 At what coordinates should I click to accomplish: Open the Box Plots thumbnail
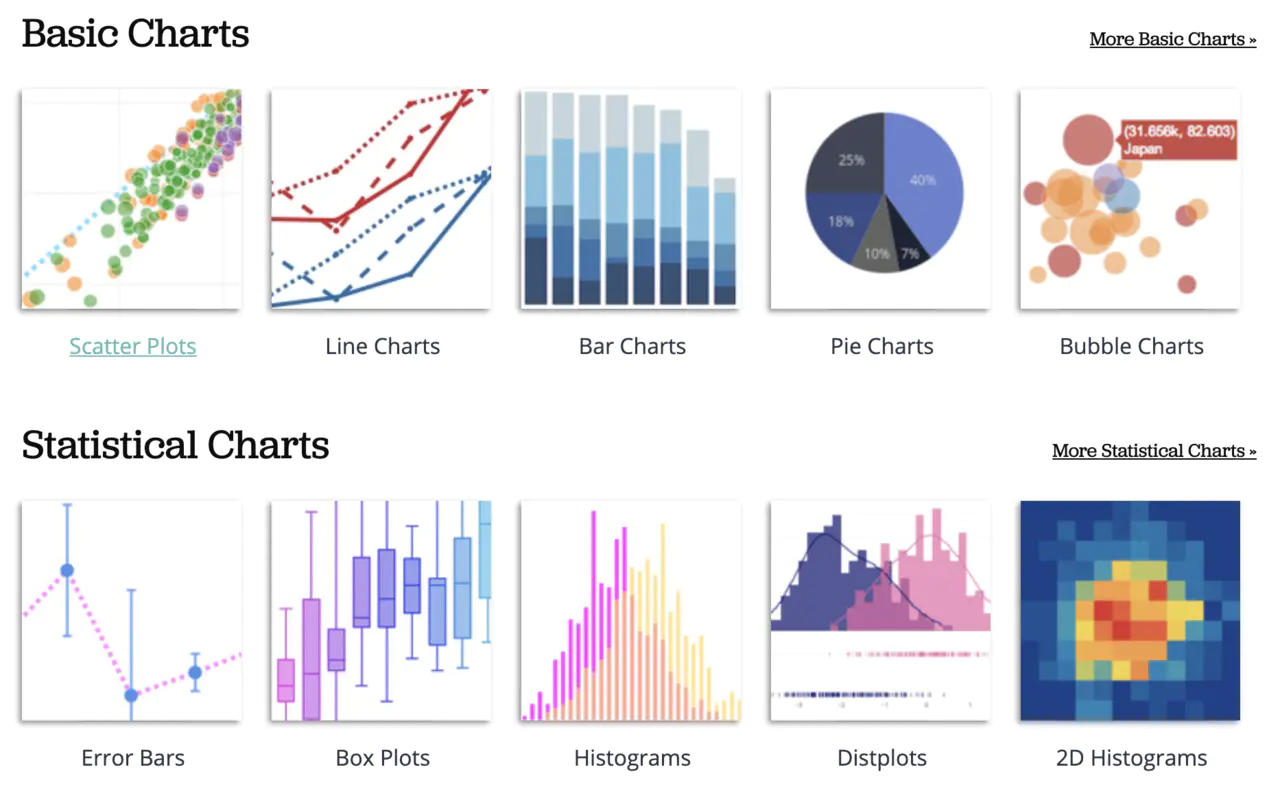pos(381,611)
